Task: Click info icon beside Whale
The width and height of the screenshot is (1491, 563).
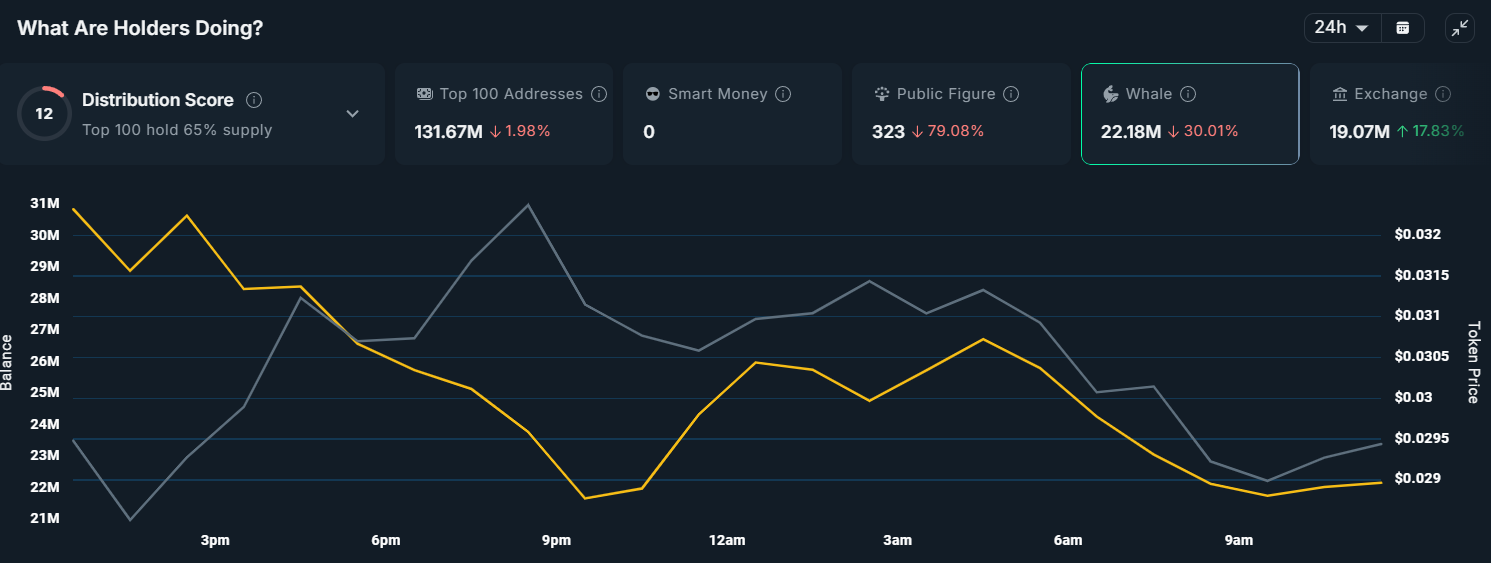Action: tap(1188, 94)
